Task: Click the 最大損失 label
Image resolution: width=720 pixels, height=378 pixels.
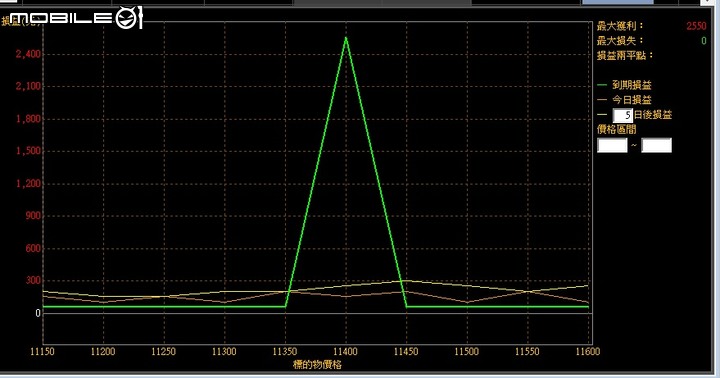Action: [620, 41]
